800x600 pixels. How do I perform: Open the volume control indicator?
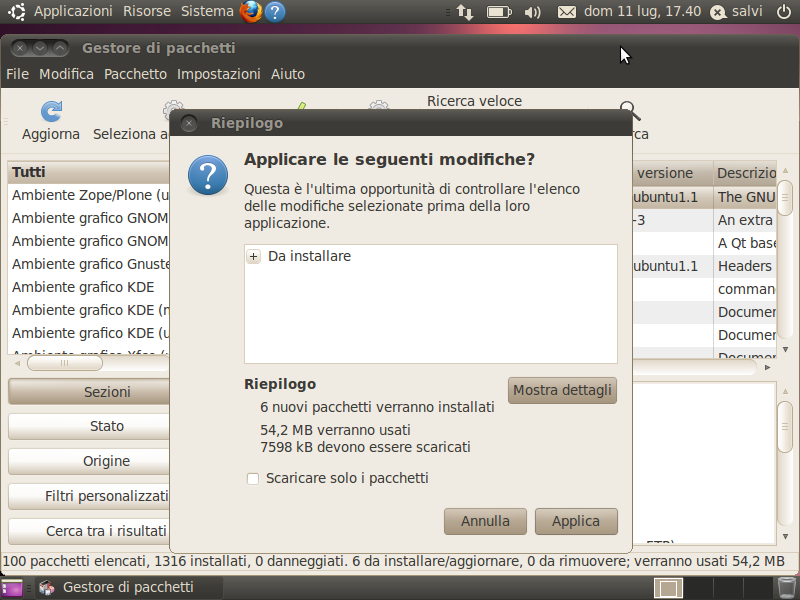tap(532, 12)
